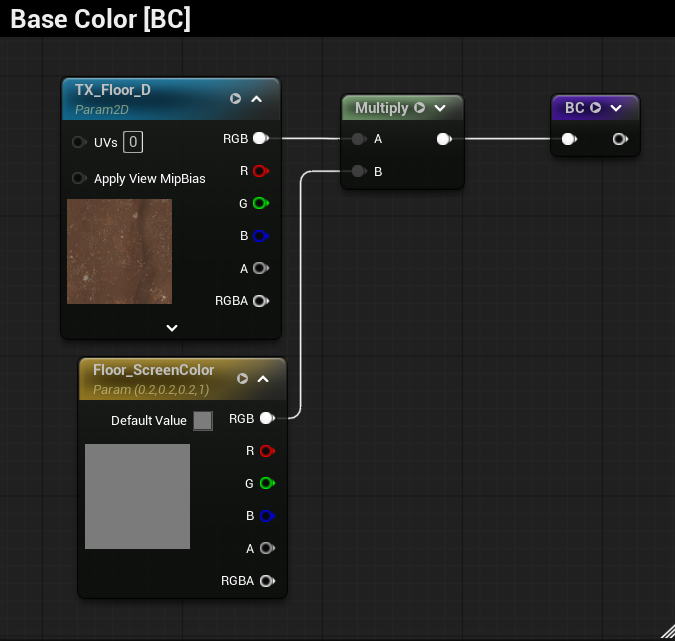Viewport: 675px width, 641px height.
Task: Click the TX_Floor_D red R output pin
Action: (260, 171)
